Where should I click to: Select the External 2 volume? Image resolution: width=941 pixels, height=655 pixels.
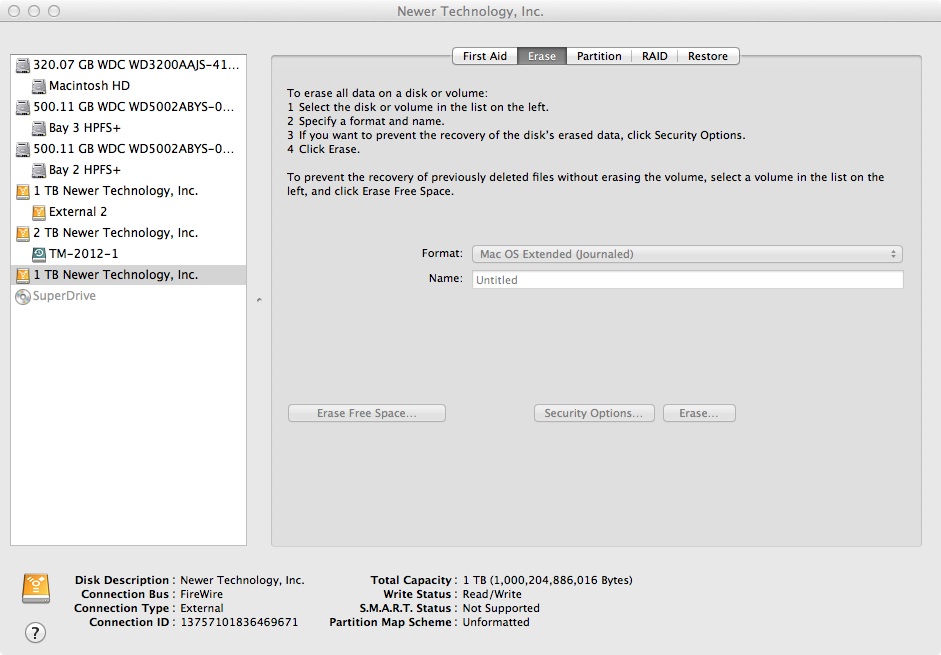(128, 212)
